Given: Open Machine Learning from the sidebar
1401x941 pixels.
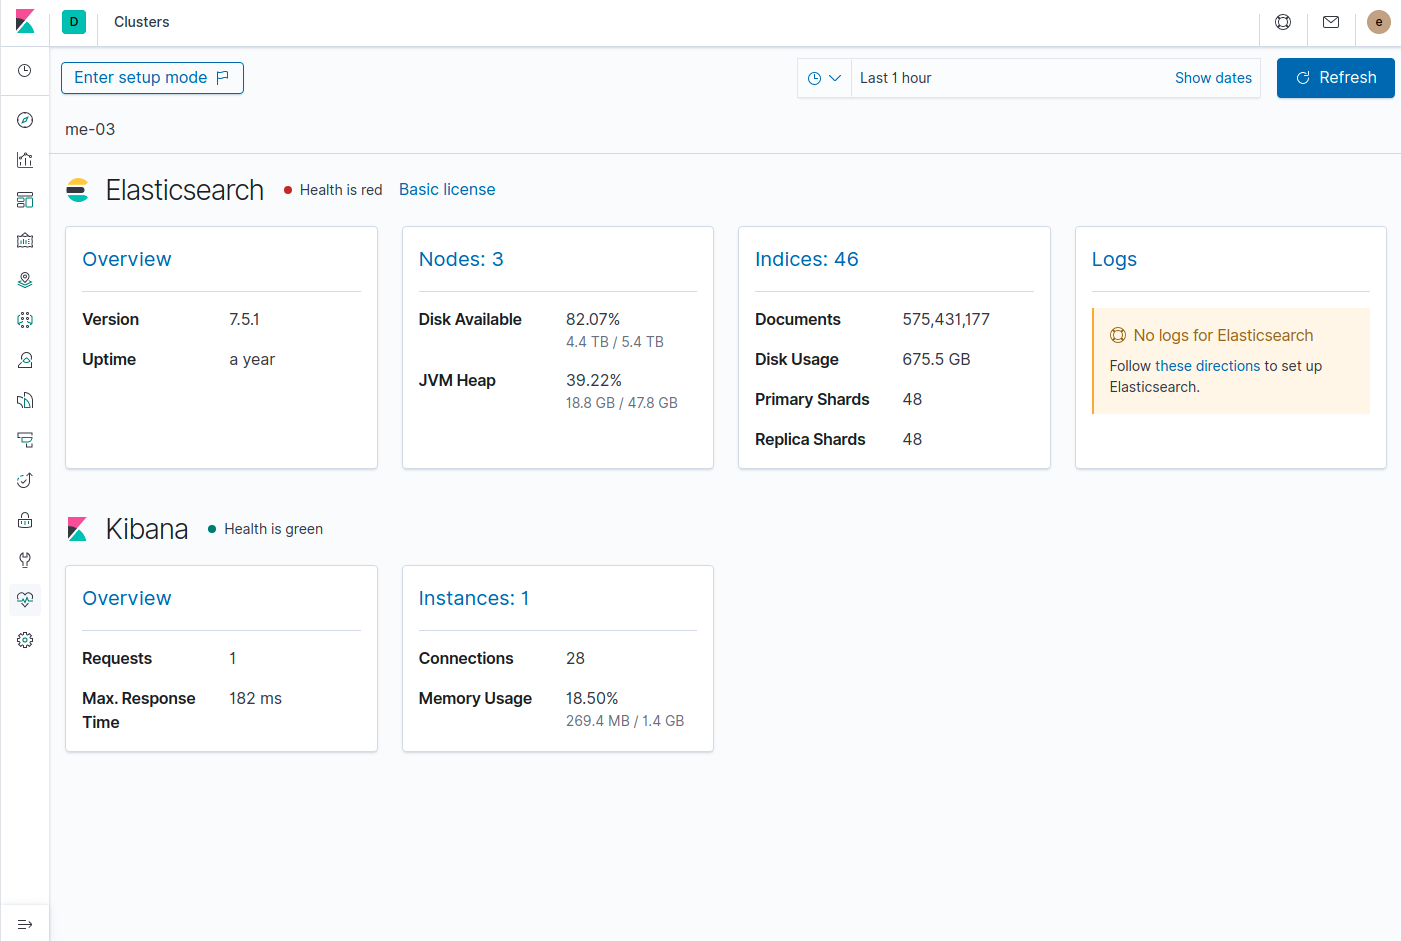Looking at the screenshot, I should [x=25, y=320].
